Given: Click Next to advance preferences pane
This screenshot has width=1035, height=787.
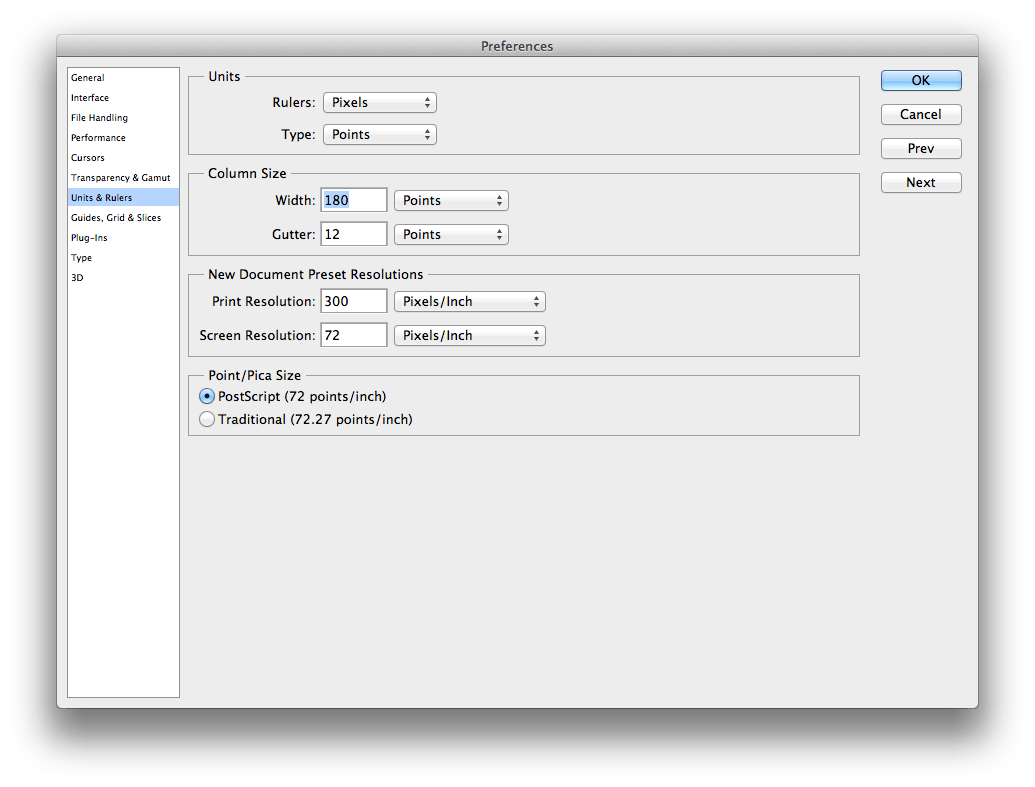Looking at the screenshot, I should click(x=920, y=183).
